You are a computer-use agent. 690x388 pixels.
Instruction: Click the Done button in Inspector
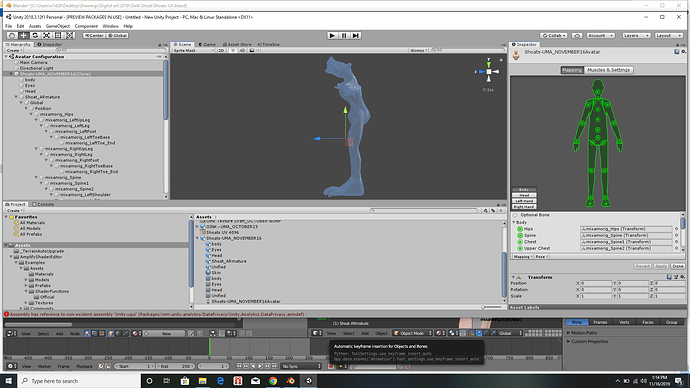(678, 266)
